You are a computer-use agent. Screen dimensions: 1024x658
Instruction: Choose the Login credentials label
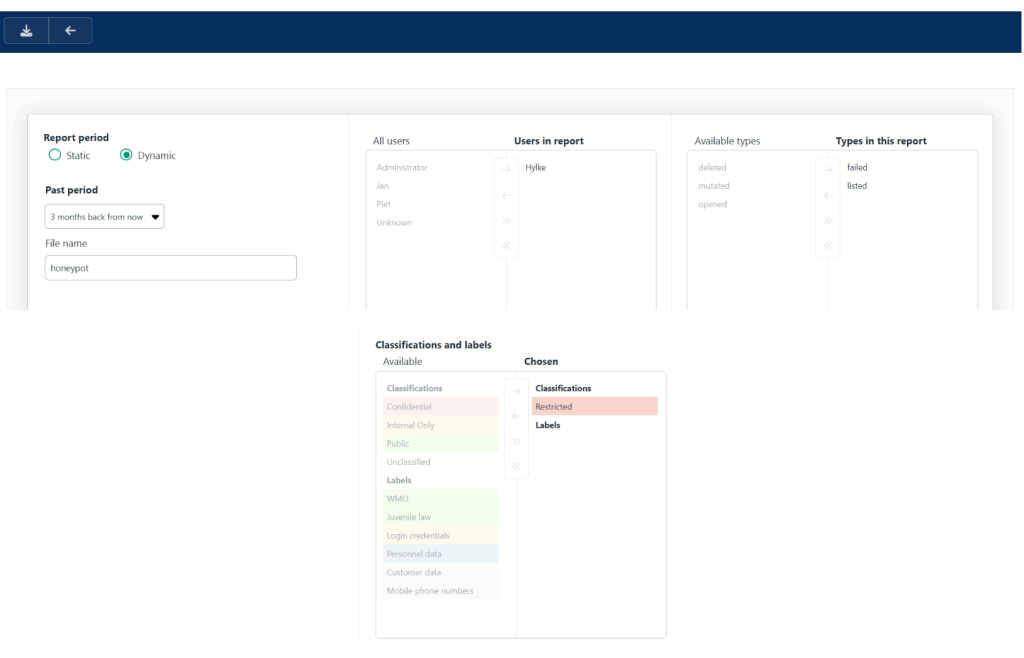point(441,535)
